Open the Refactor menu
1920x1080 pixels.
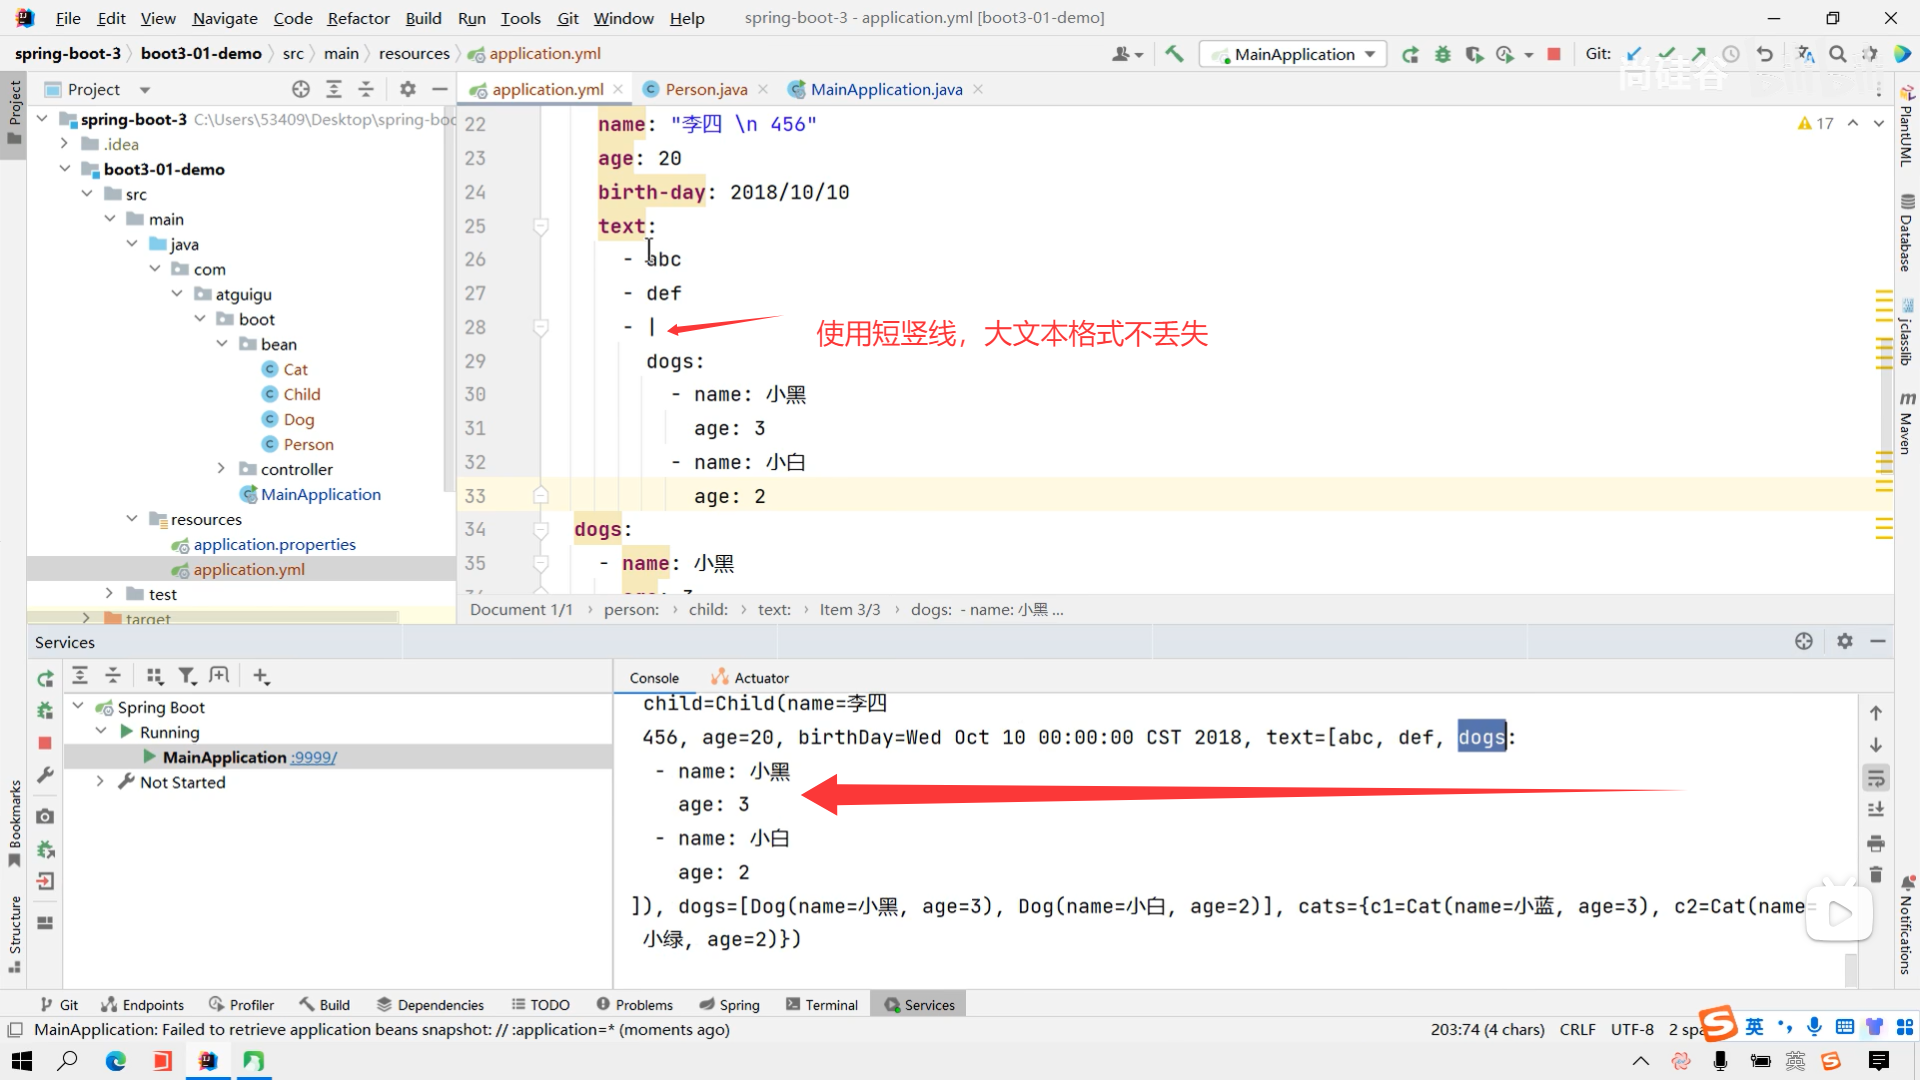click(358, 18)
